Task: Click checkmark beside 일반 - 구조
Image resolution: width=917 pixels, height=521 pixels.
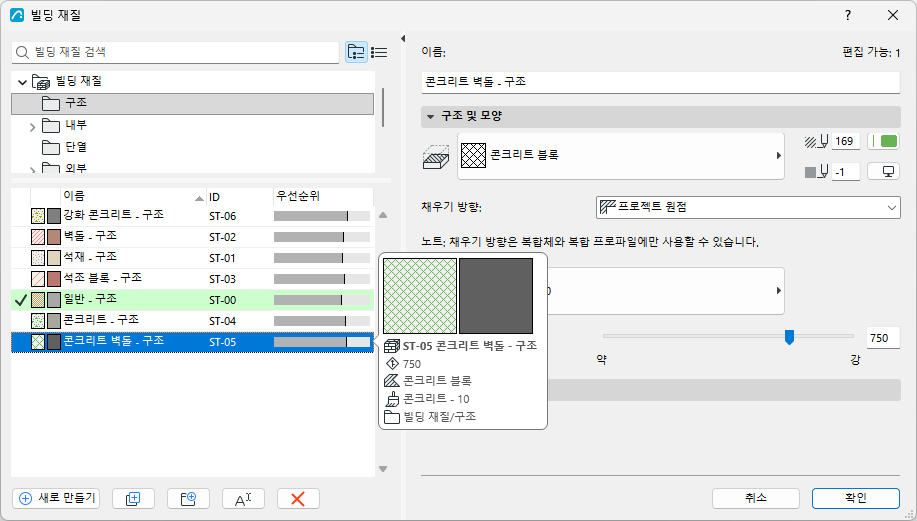Action: click(21, 300)
